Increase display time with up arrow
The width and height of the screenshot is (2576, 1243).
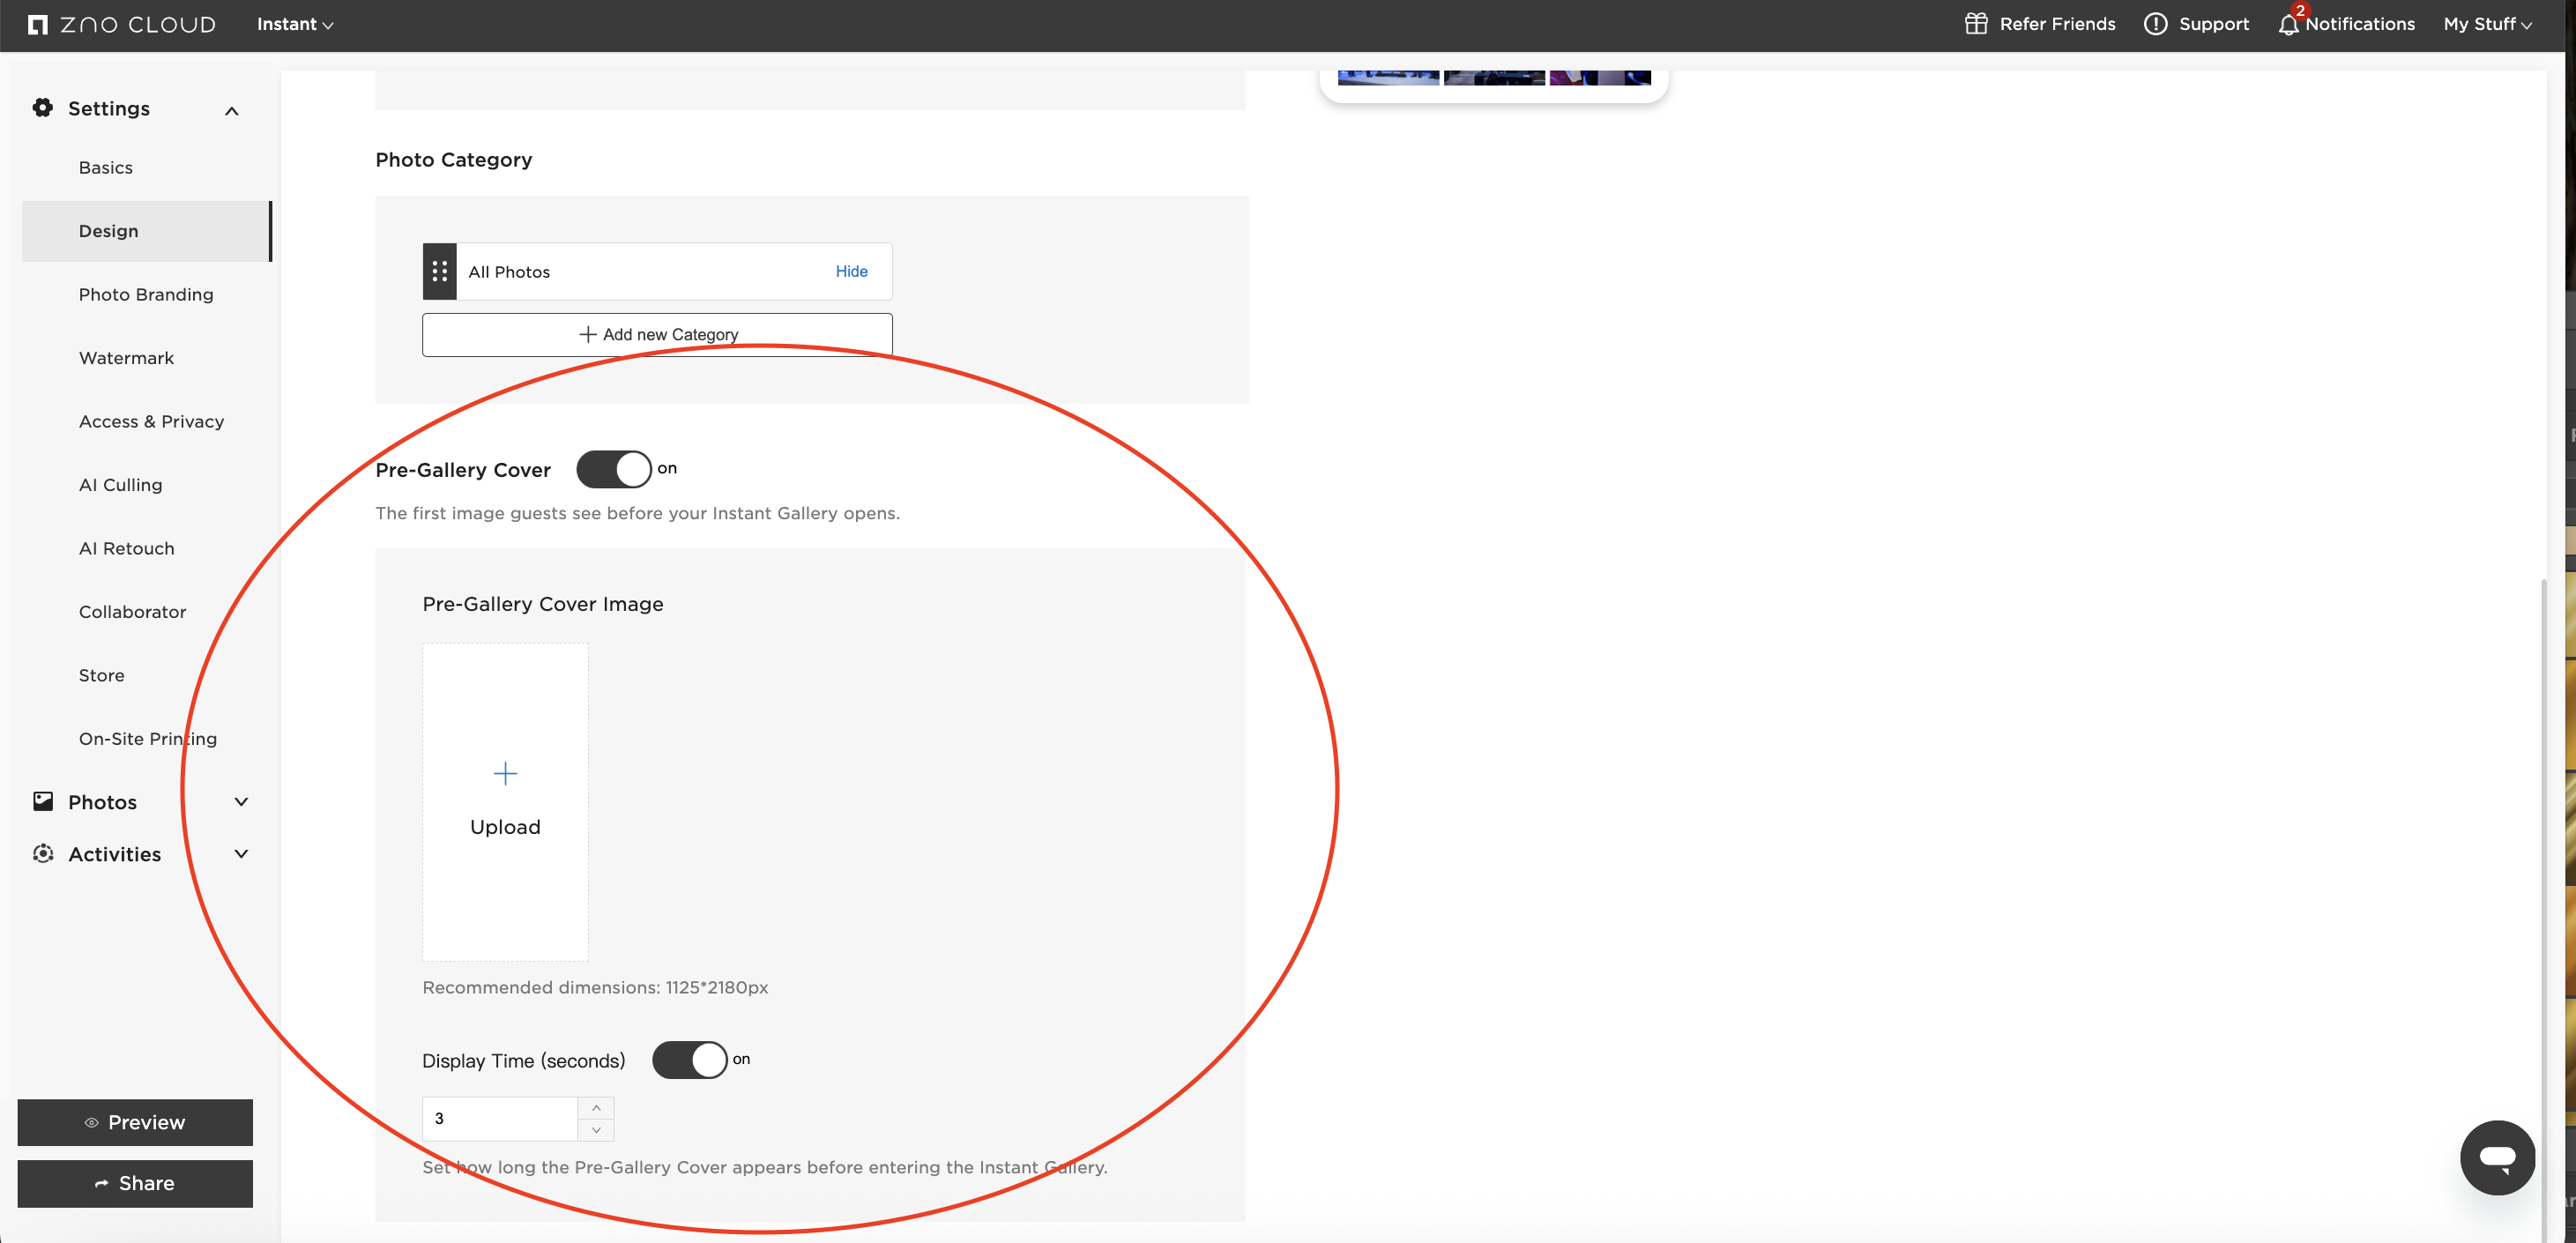(596, 1108)
